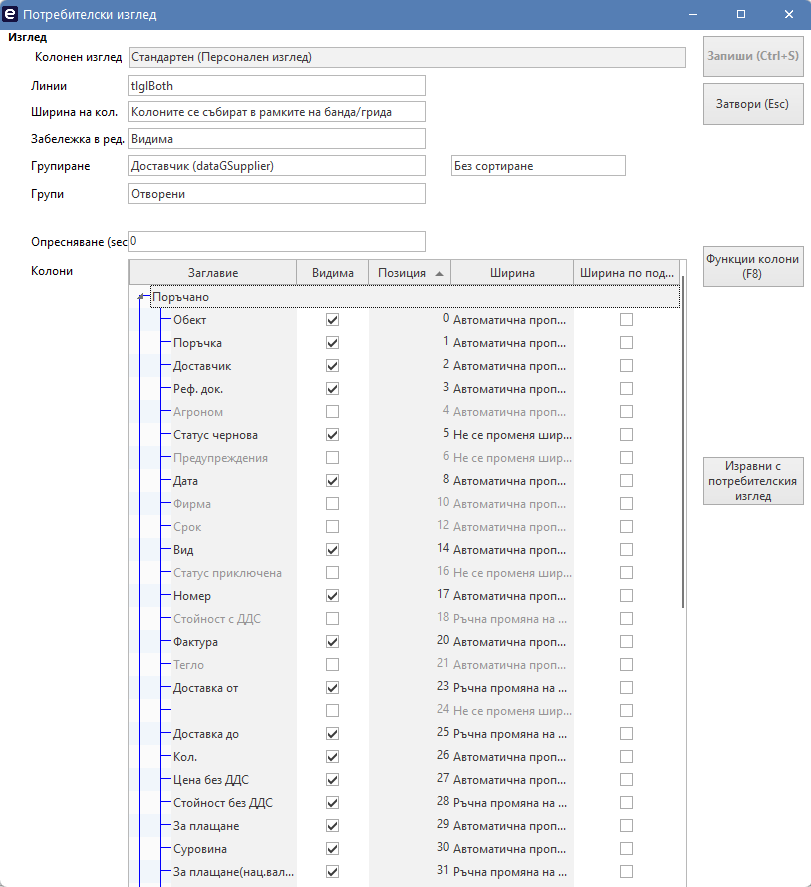811x887 pixels.
Task: Click the width cell for Доставка от
Action: (x=512, y=688)
